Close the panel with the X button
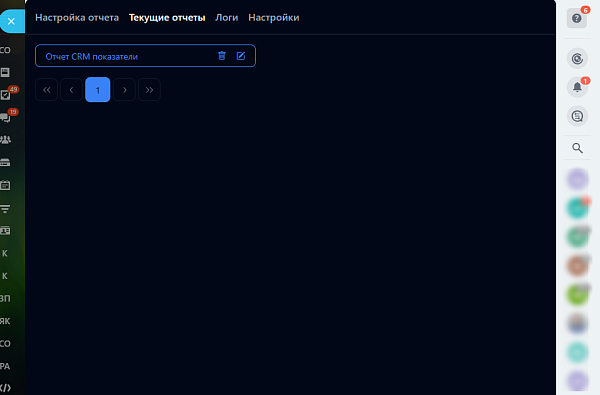Viewport: 600px width, 395px height. (x=11, y=21)
